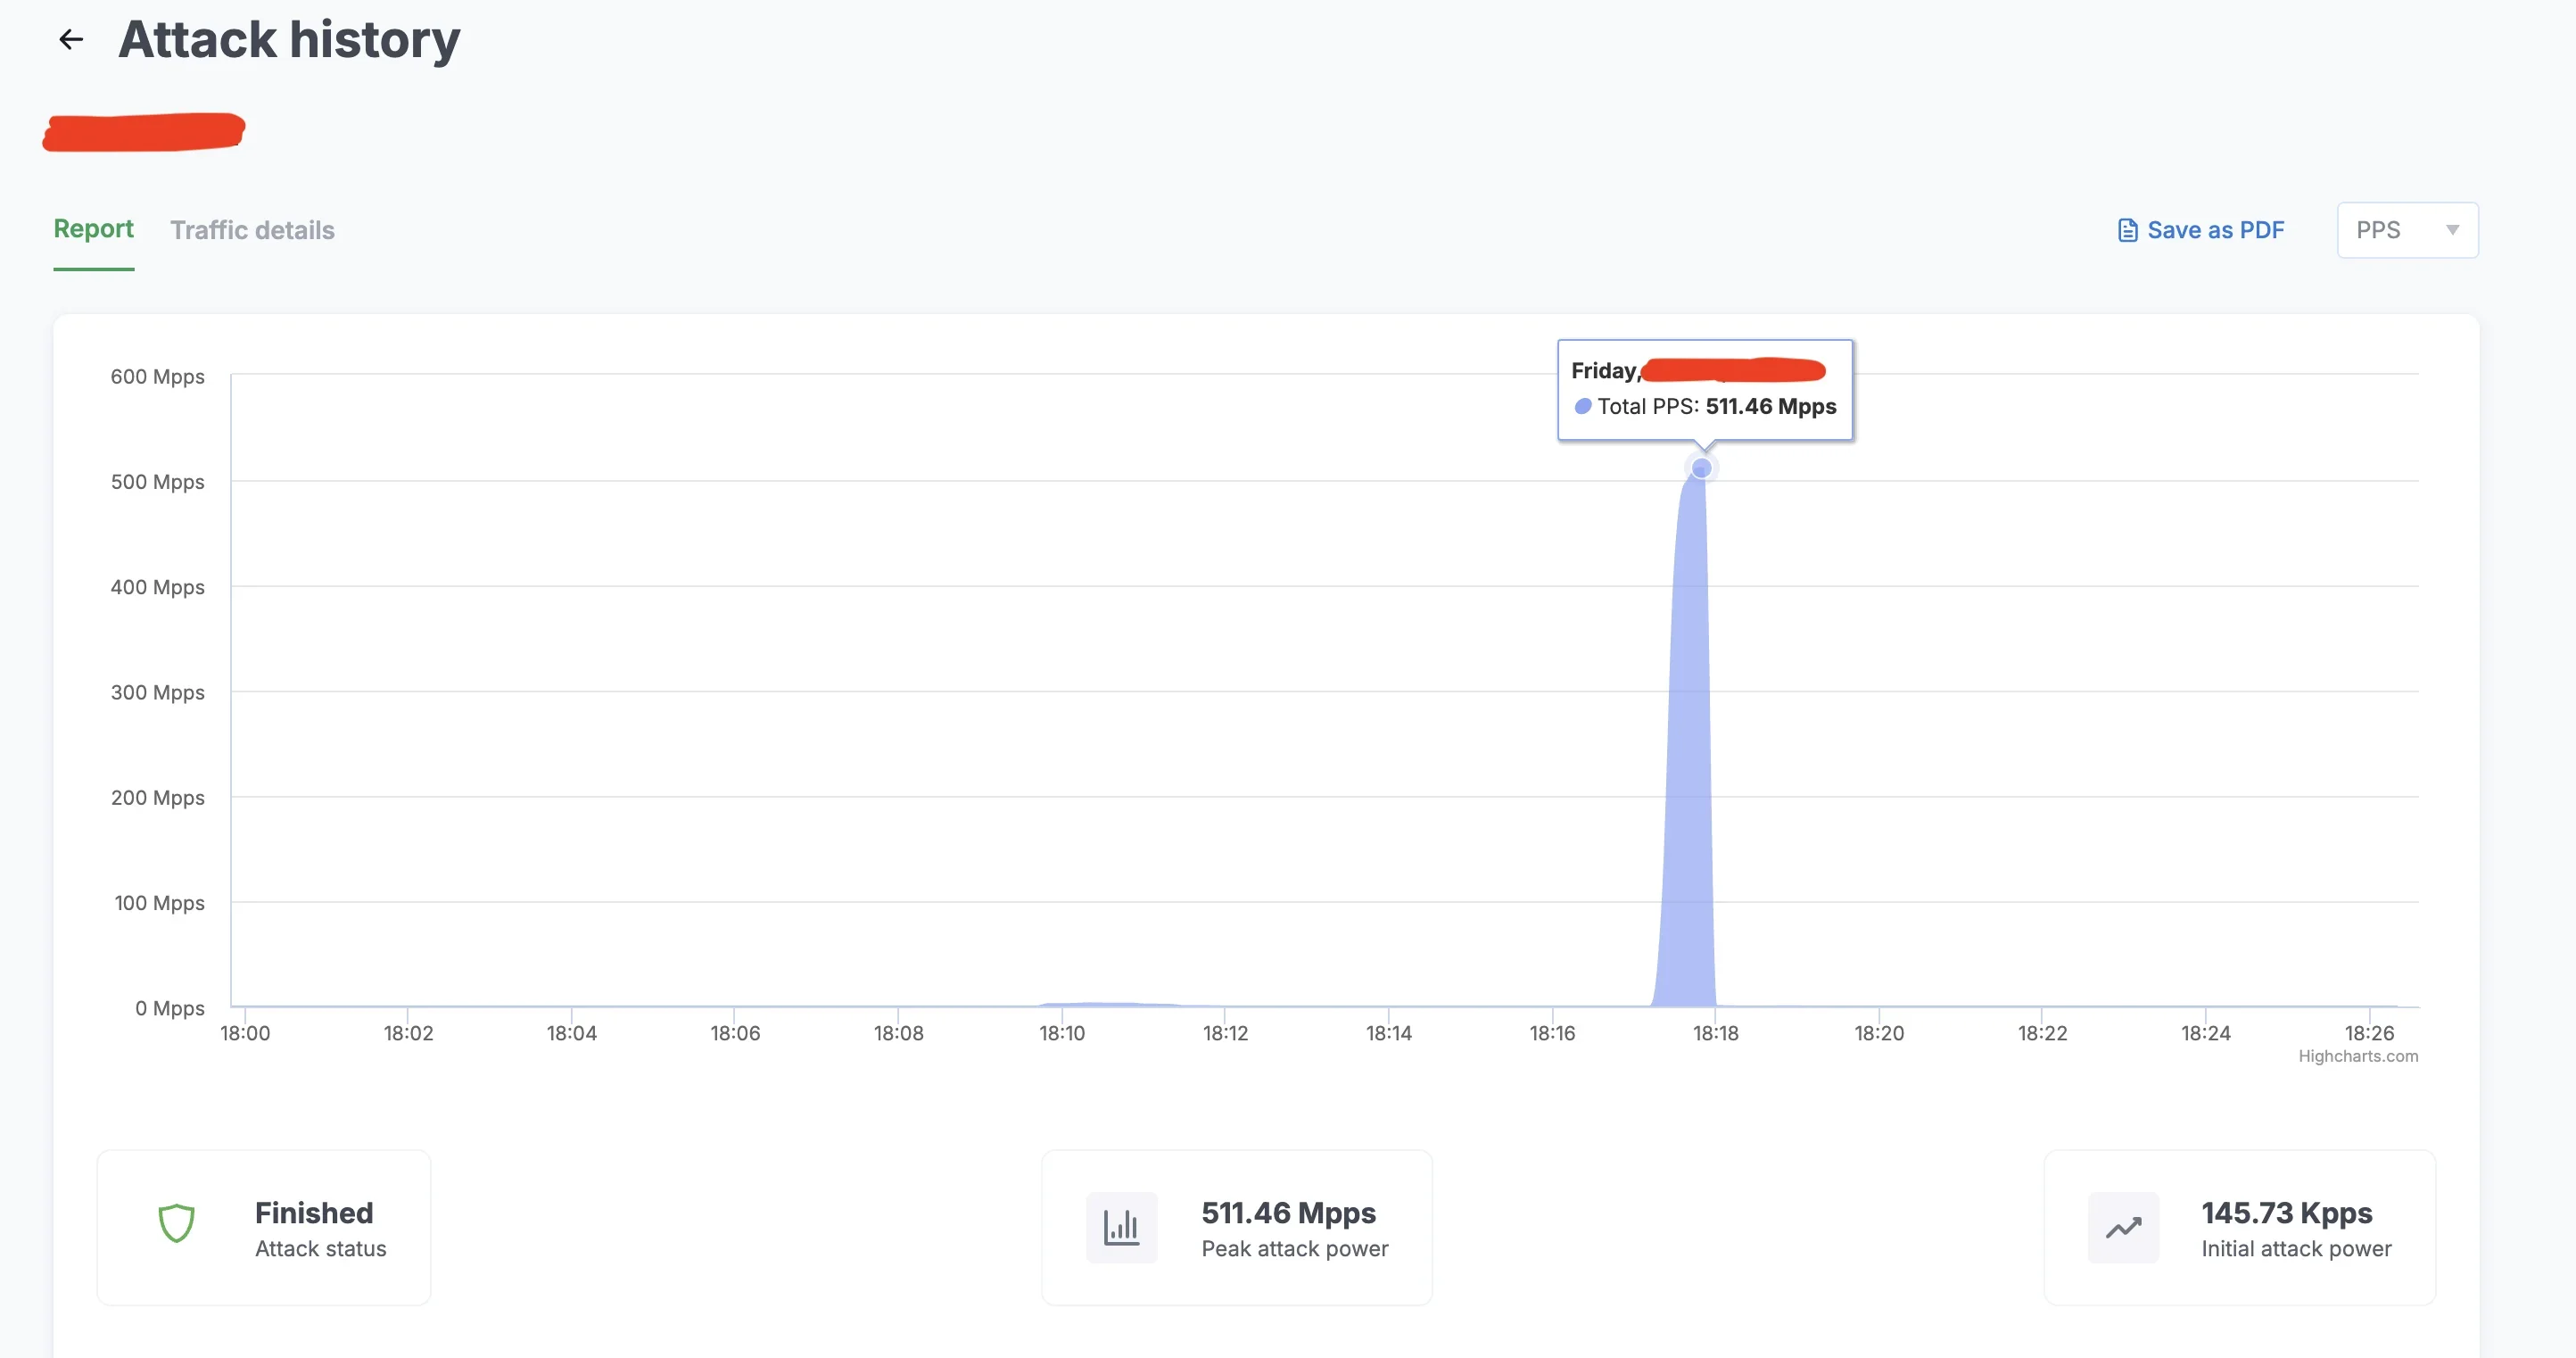Click the 18:10 x-axis time label
Screen dimensions: 2576x1358
pyautogui.click(x=1061, y=1033)
